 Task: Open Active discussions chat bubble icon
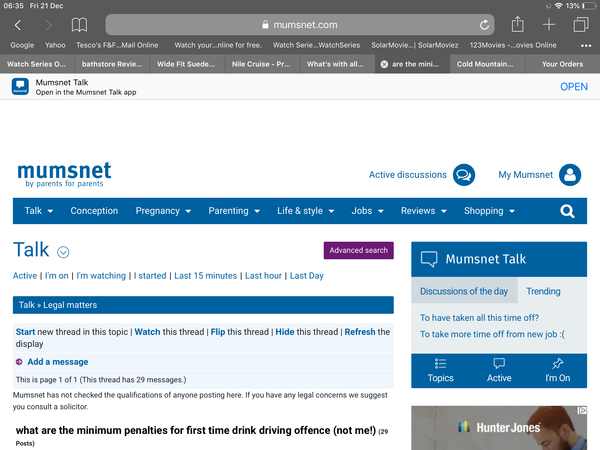[463, 175]
